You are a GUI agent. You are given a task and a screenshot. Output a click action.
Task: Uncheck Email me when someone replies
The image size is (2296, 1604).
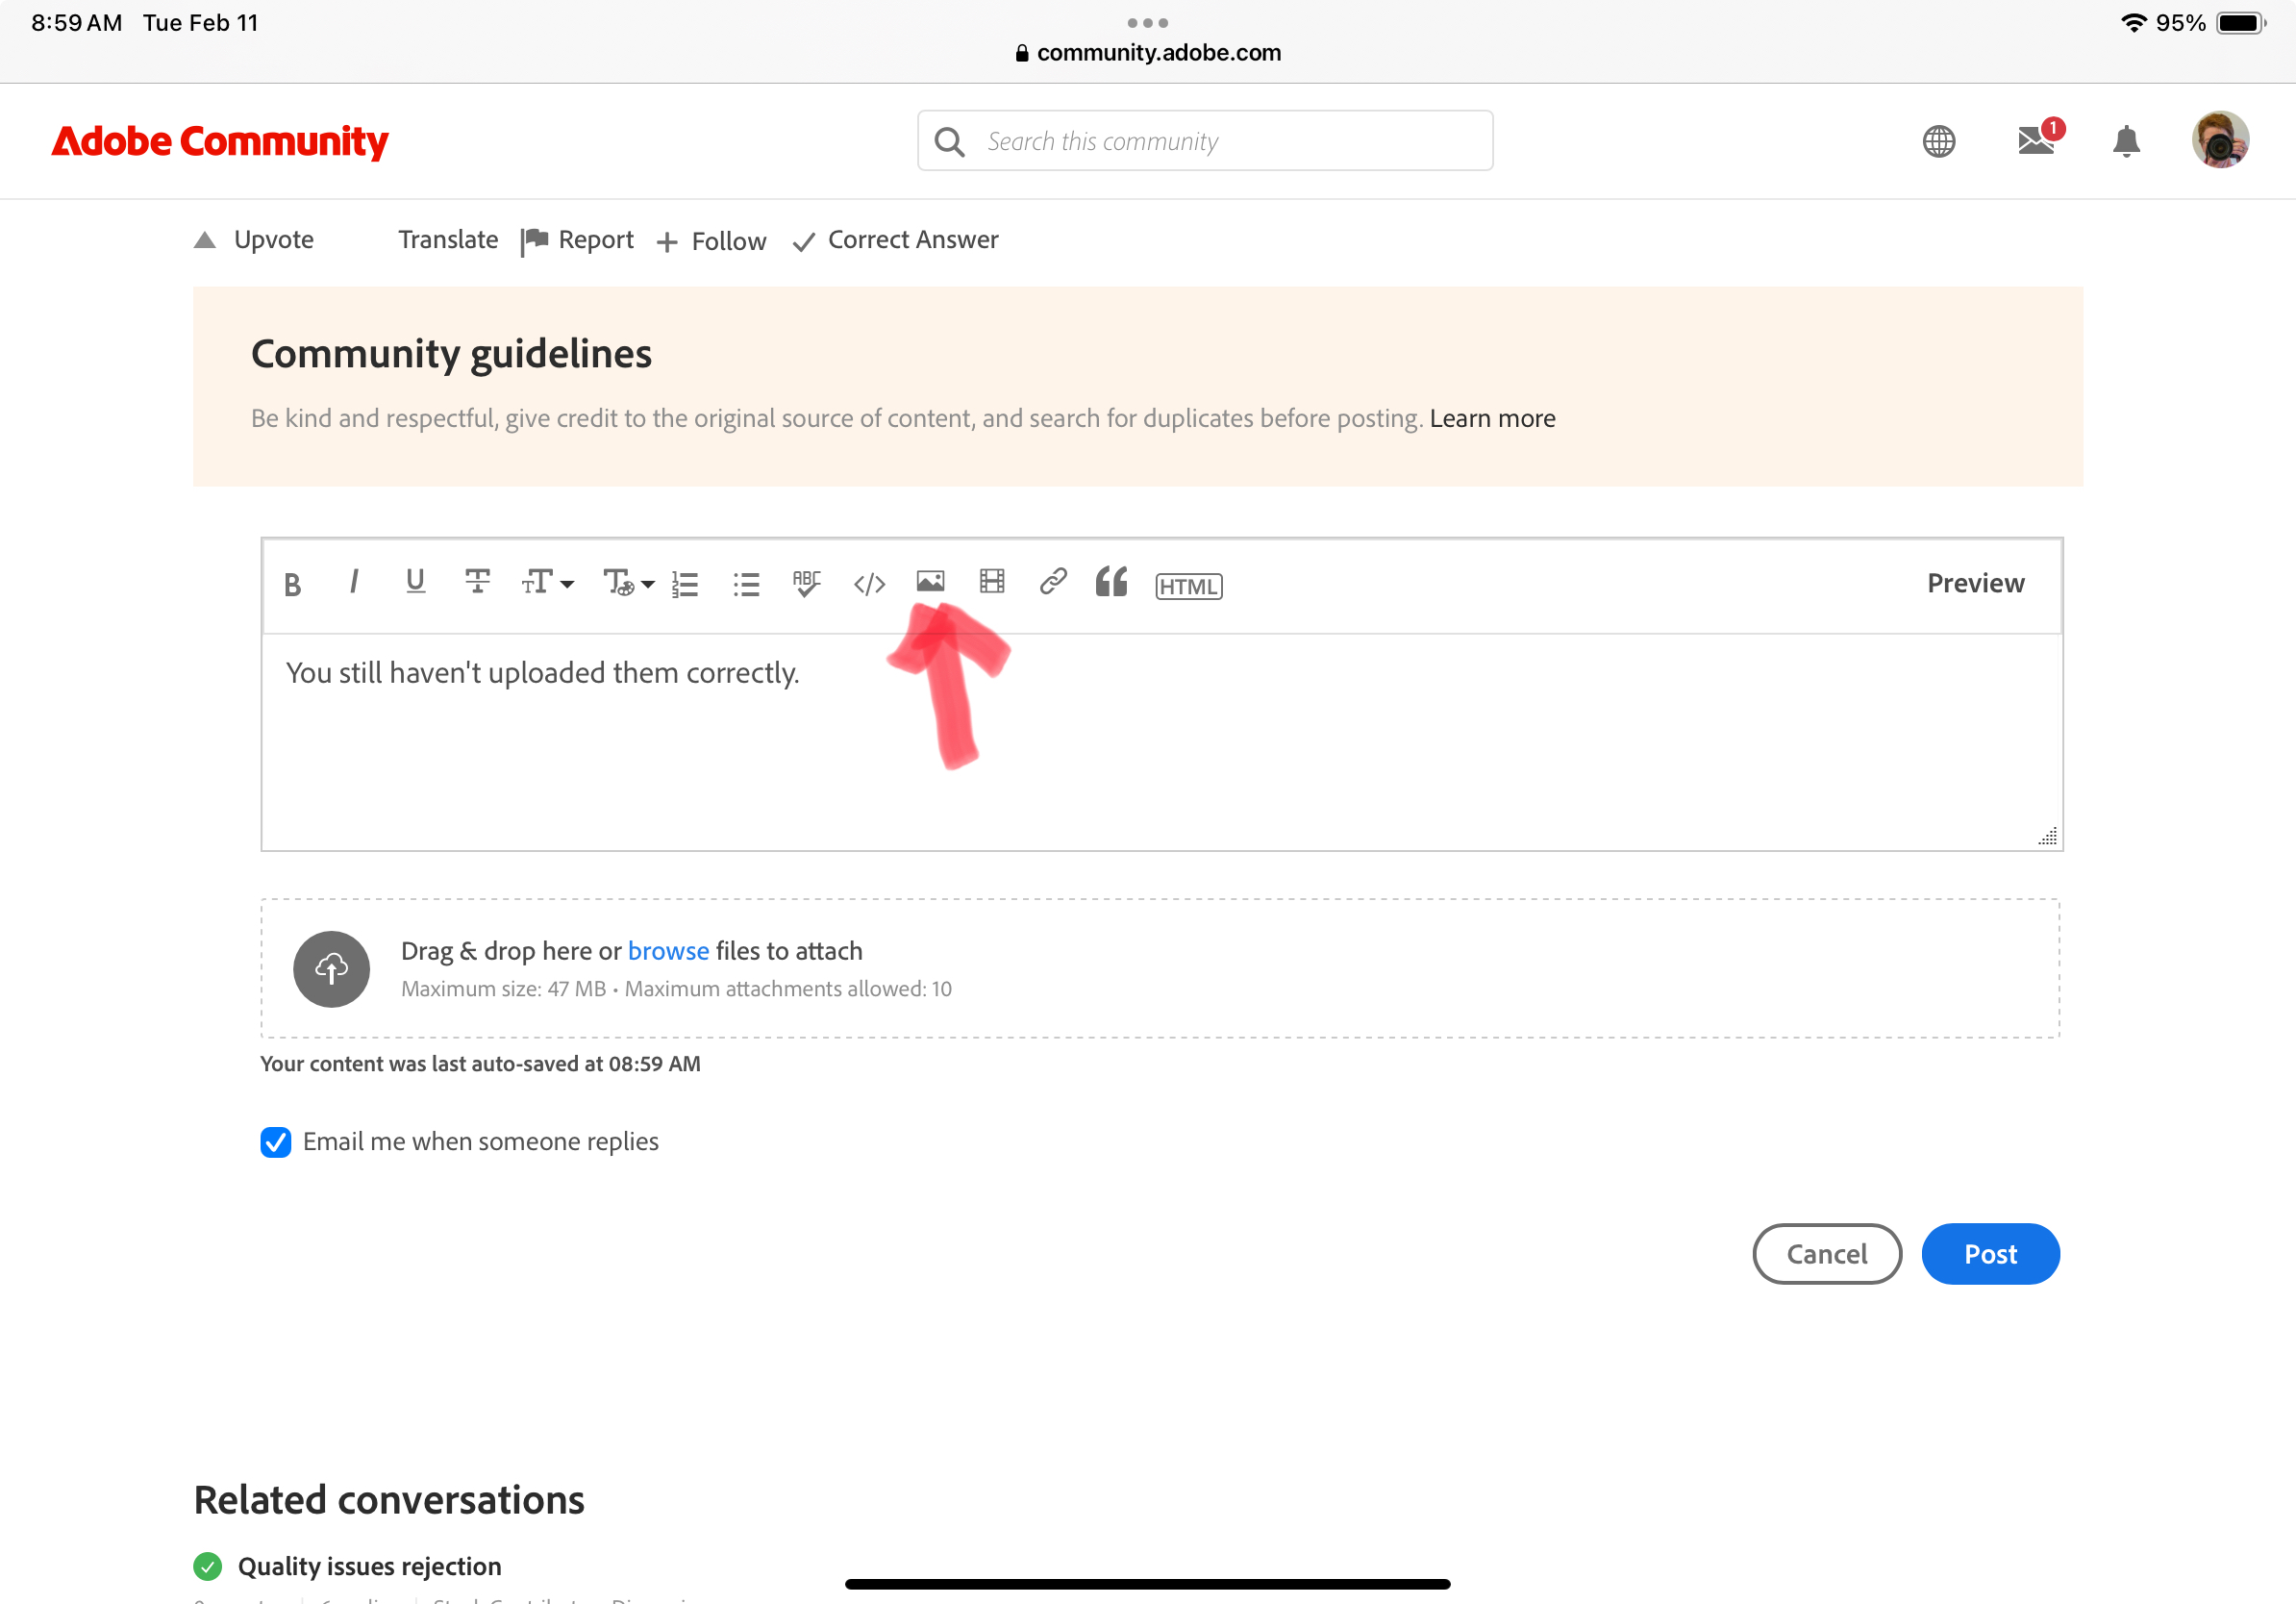pyautogui.click(x=276, y=1142)
